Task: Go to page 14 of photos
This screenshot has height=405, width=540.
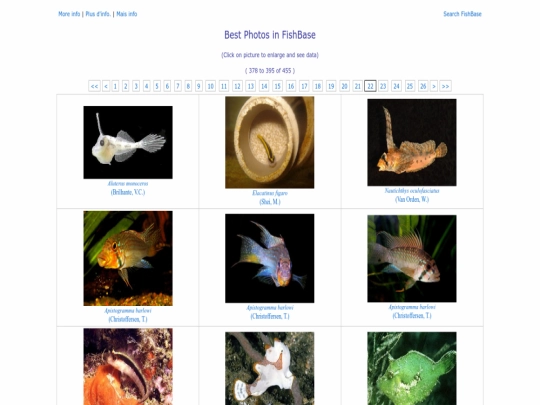Action: [264, 86]
